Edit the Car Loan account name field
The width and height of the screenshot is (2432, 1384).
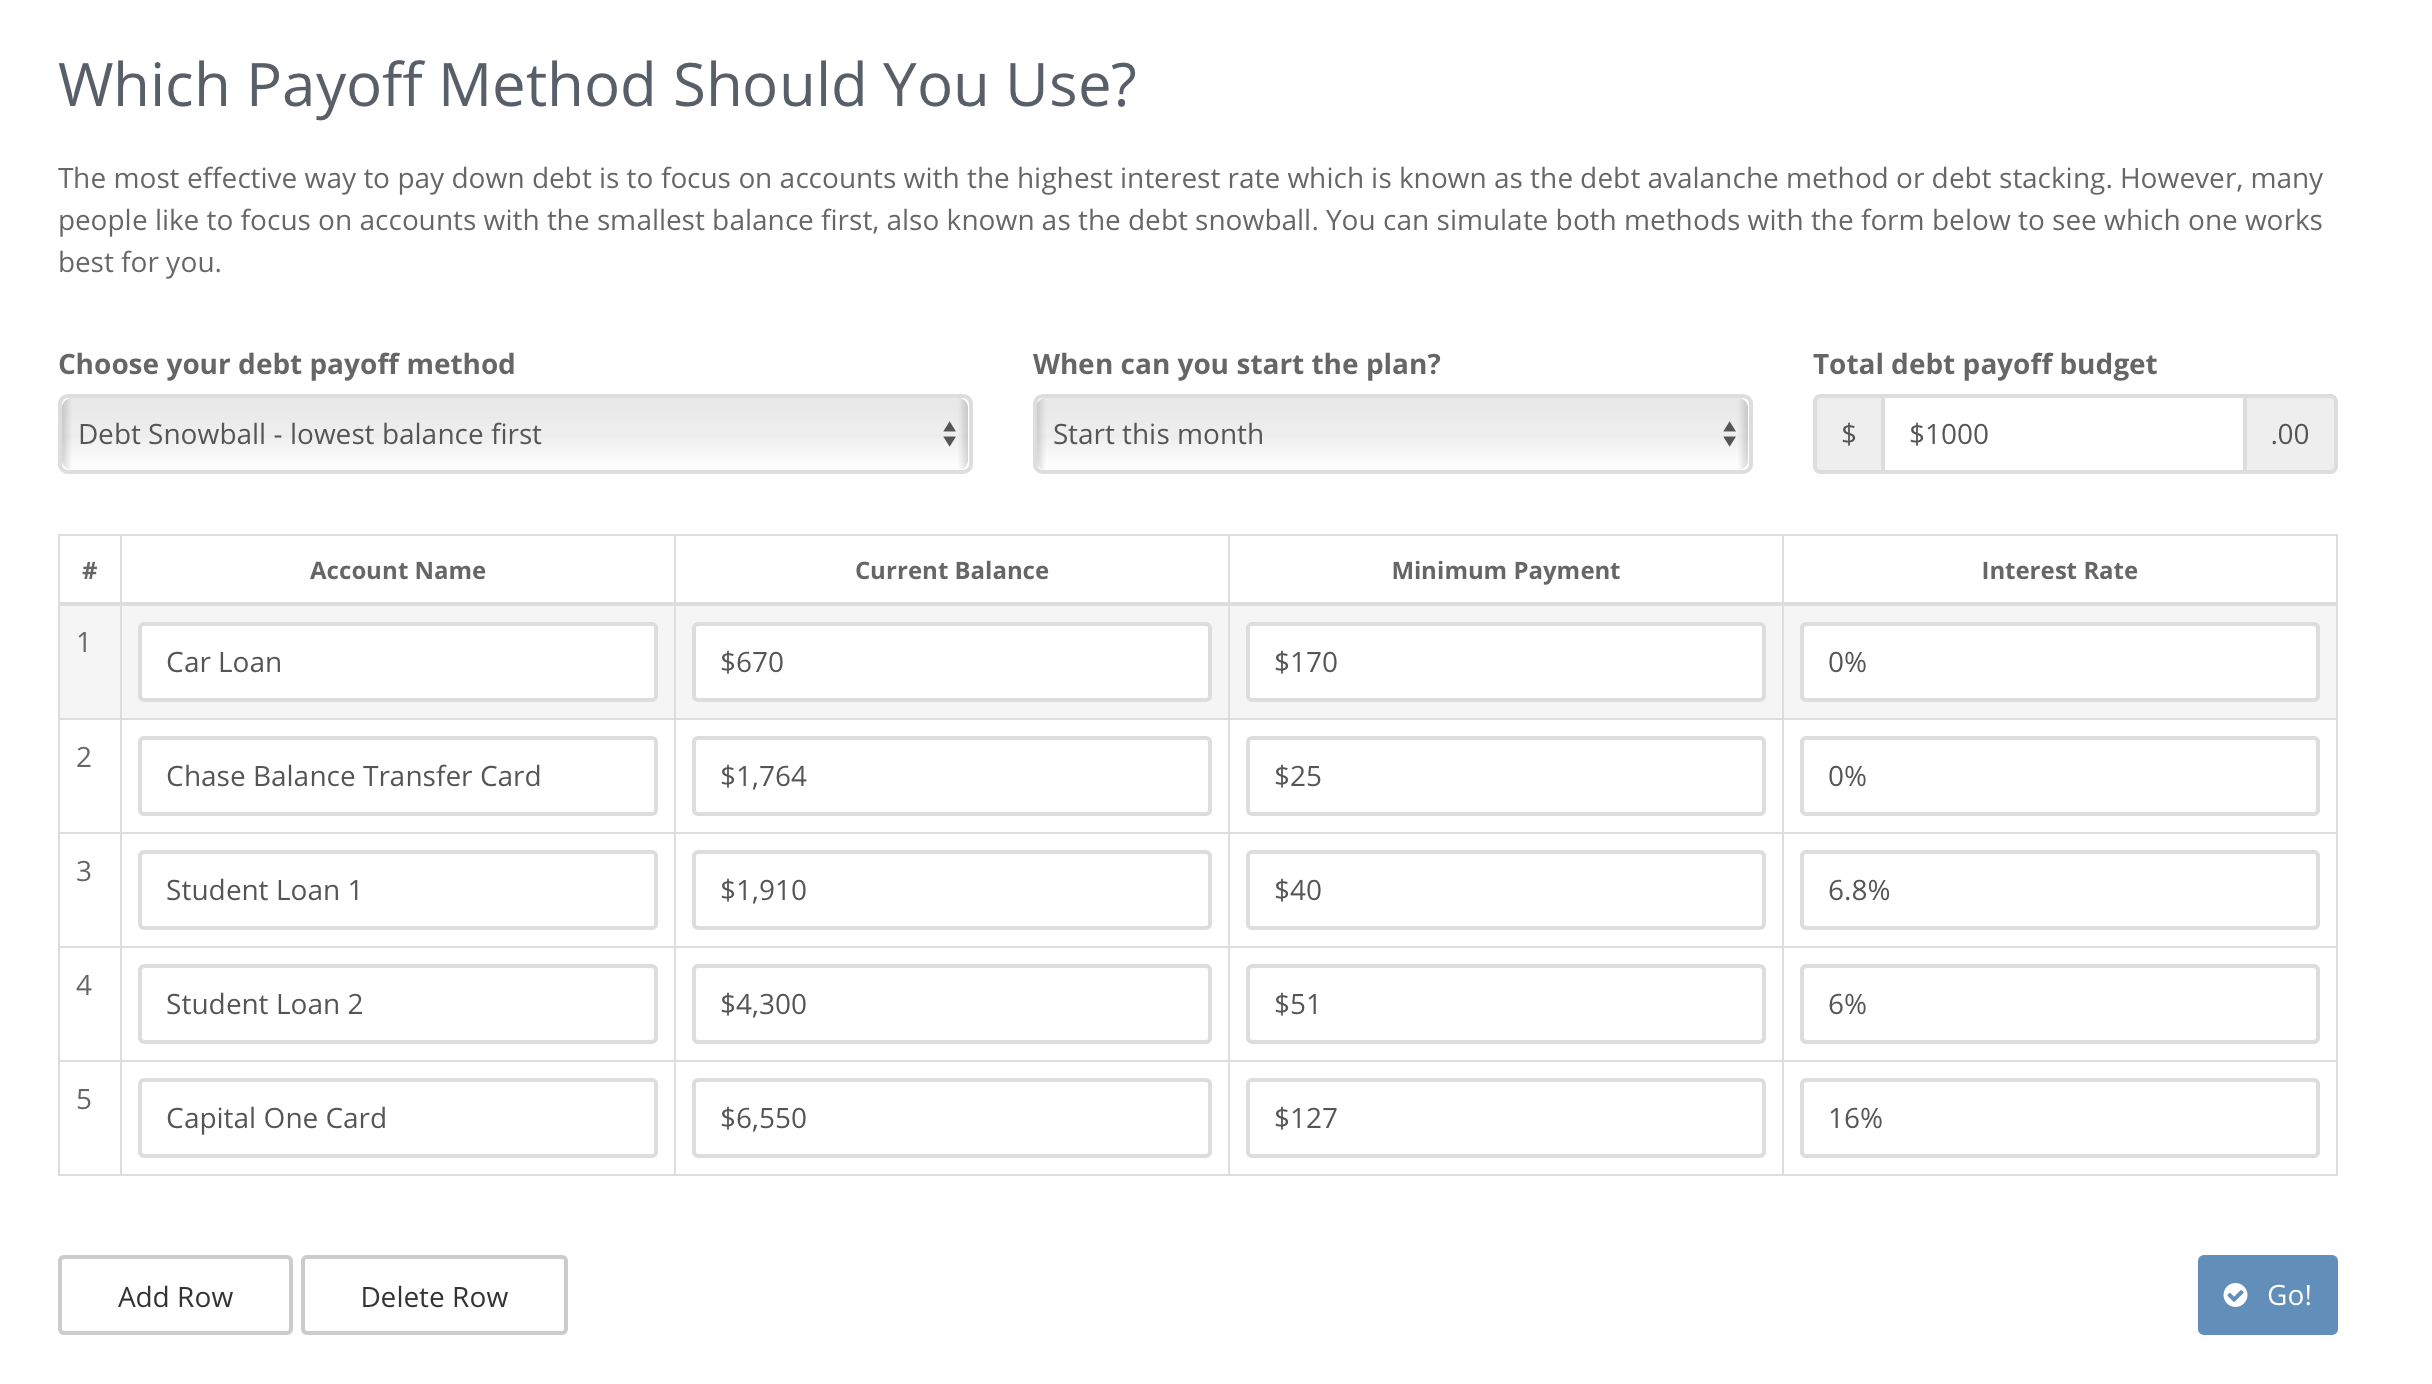398,662
